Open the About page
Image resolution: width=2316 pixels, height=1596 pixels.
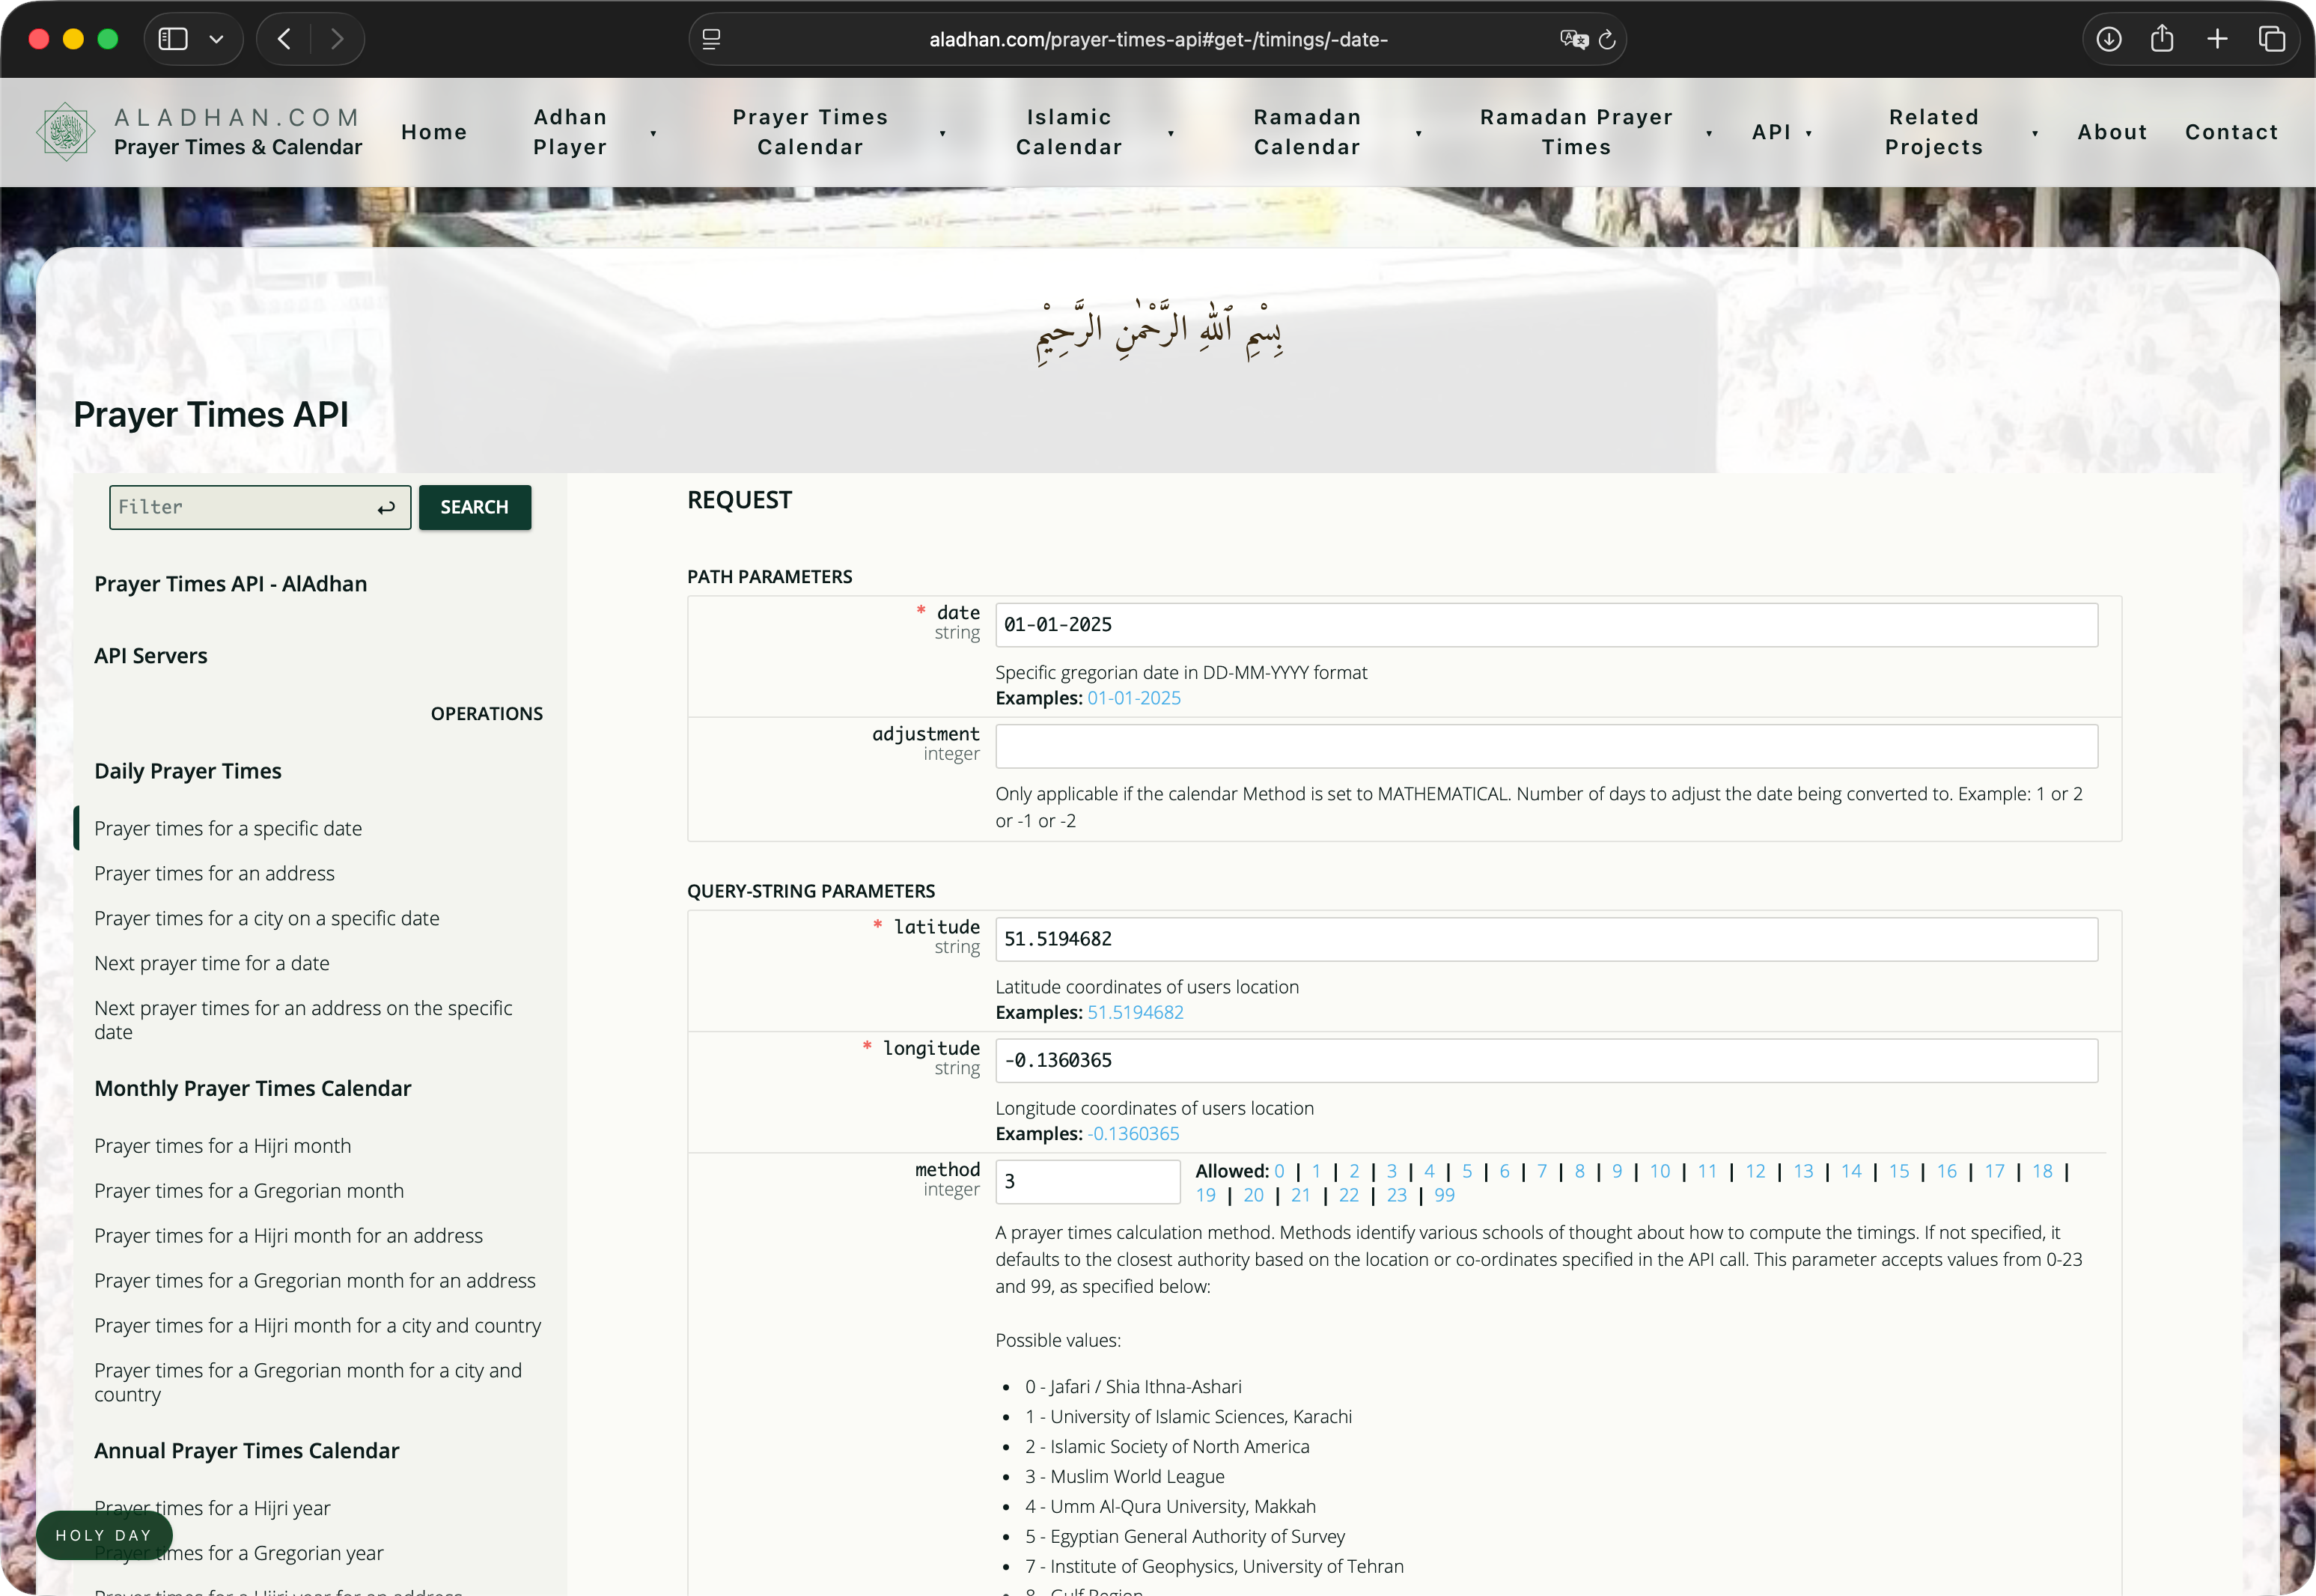[2112, 131]
